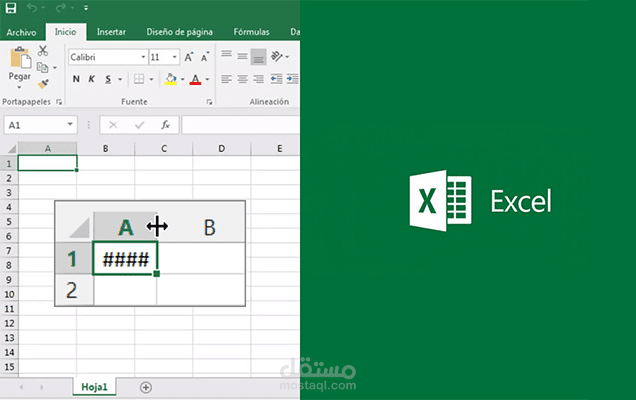Toggle bold with the N button
636x400 pixels.
coord(76,79)
